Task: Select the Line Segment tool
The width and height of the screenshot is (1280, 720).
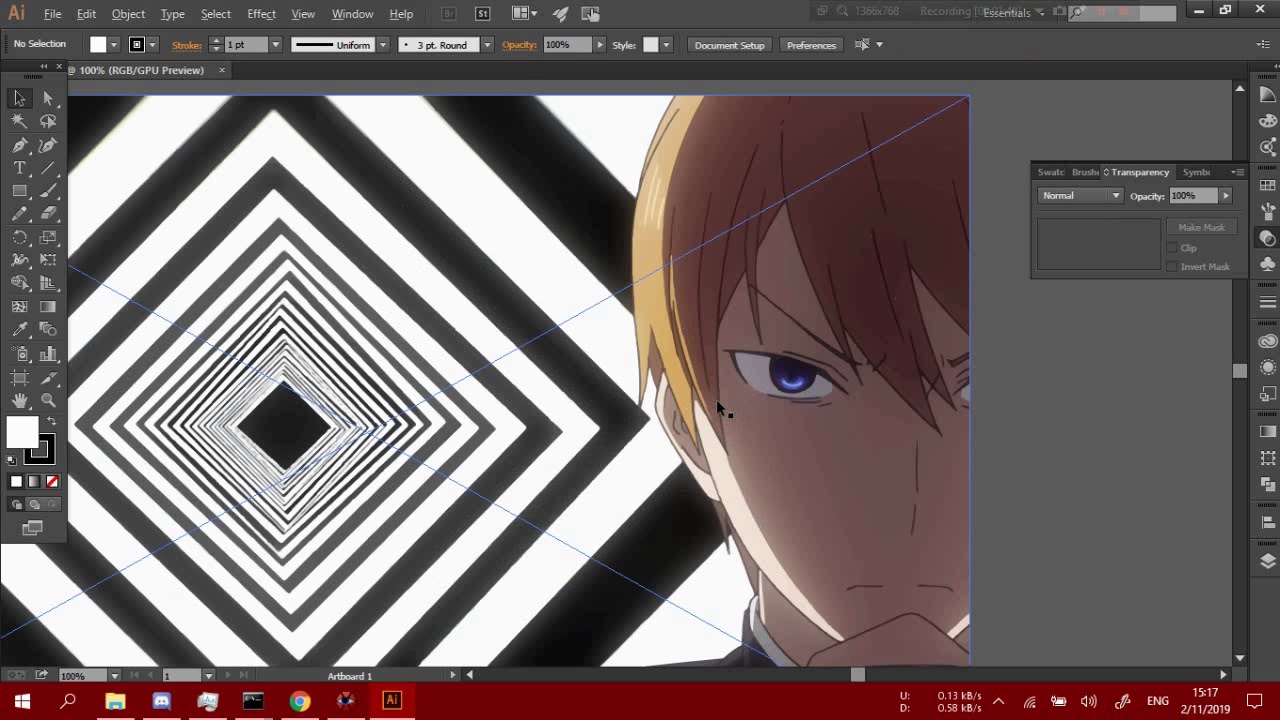Action: (48, 168)
